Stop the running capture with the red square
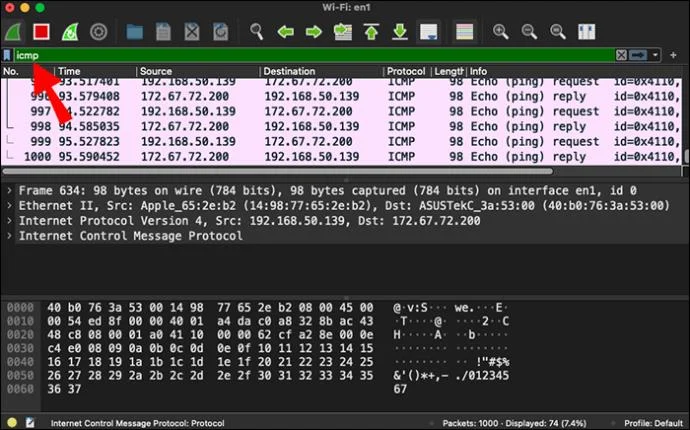 click(41, 32)
